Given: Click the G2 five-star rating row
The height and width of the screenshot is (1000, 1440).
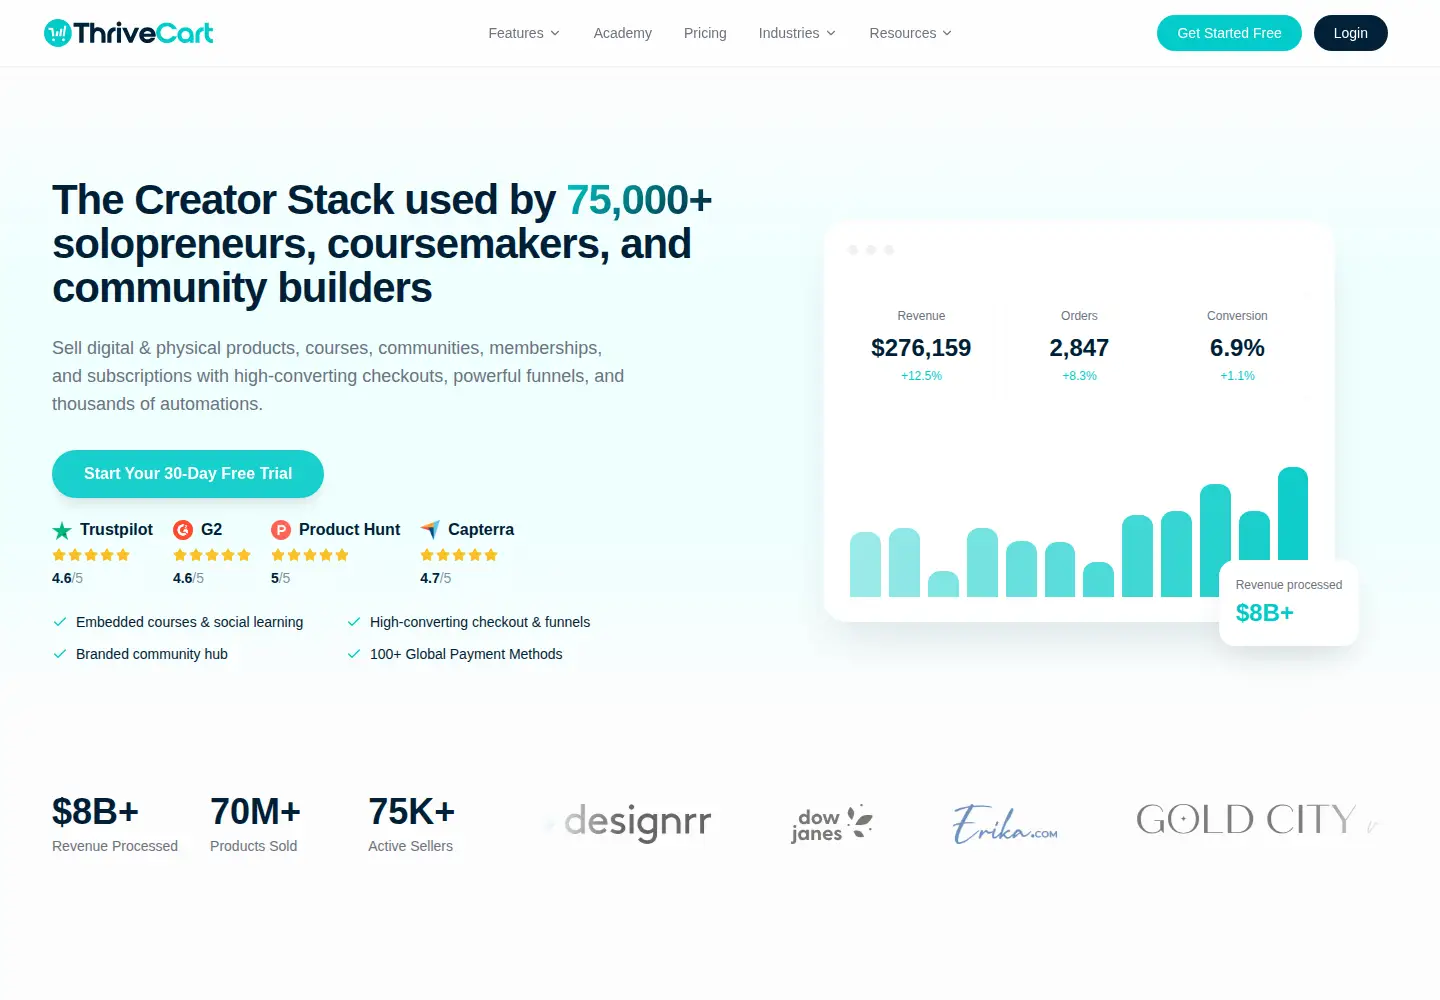Looking at the screenshot, I should 212,555.
